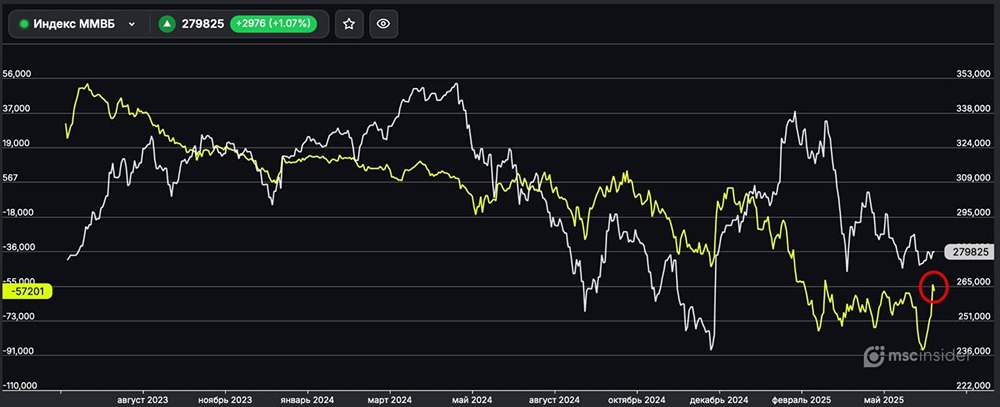The width and height of the screenshot is (1000, 407).
Task: Click the январь 2024 date label
Action: pos(307,400)
